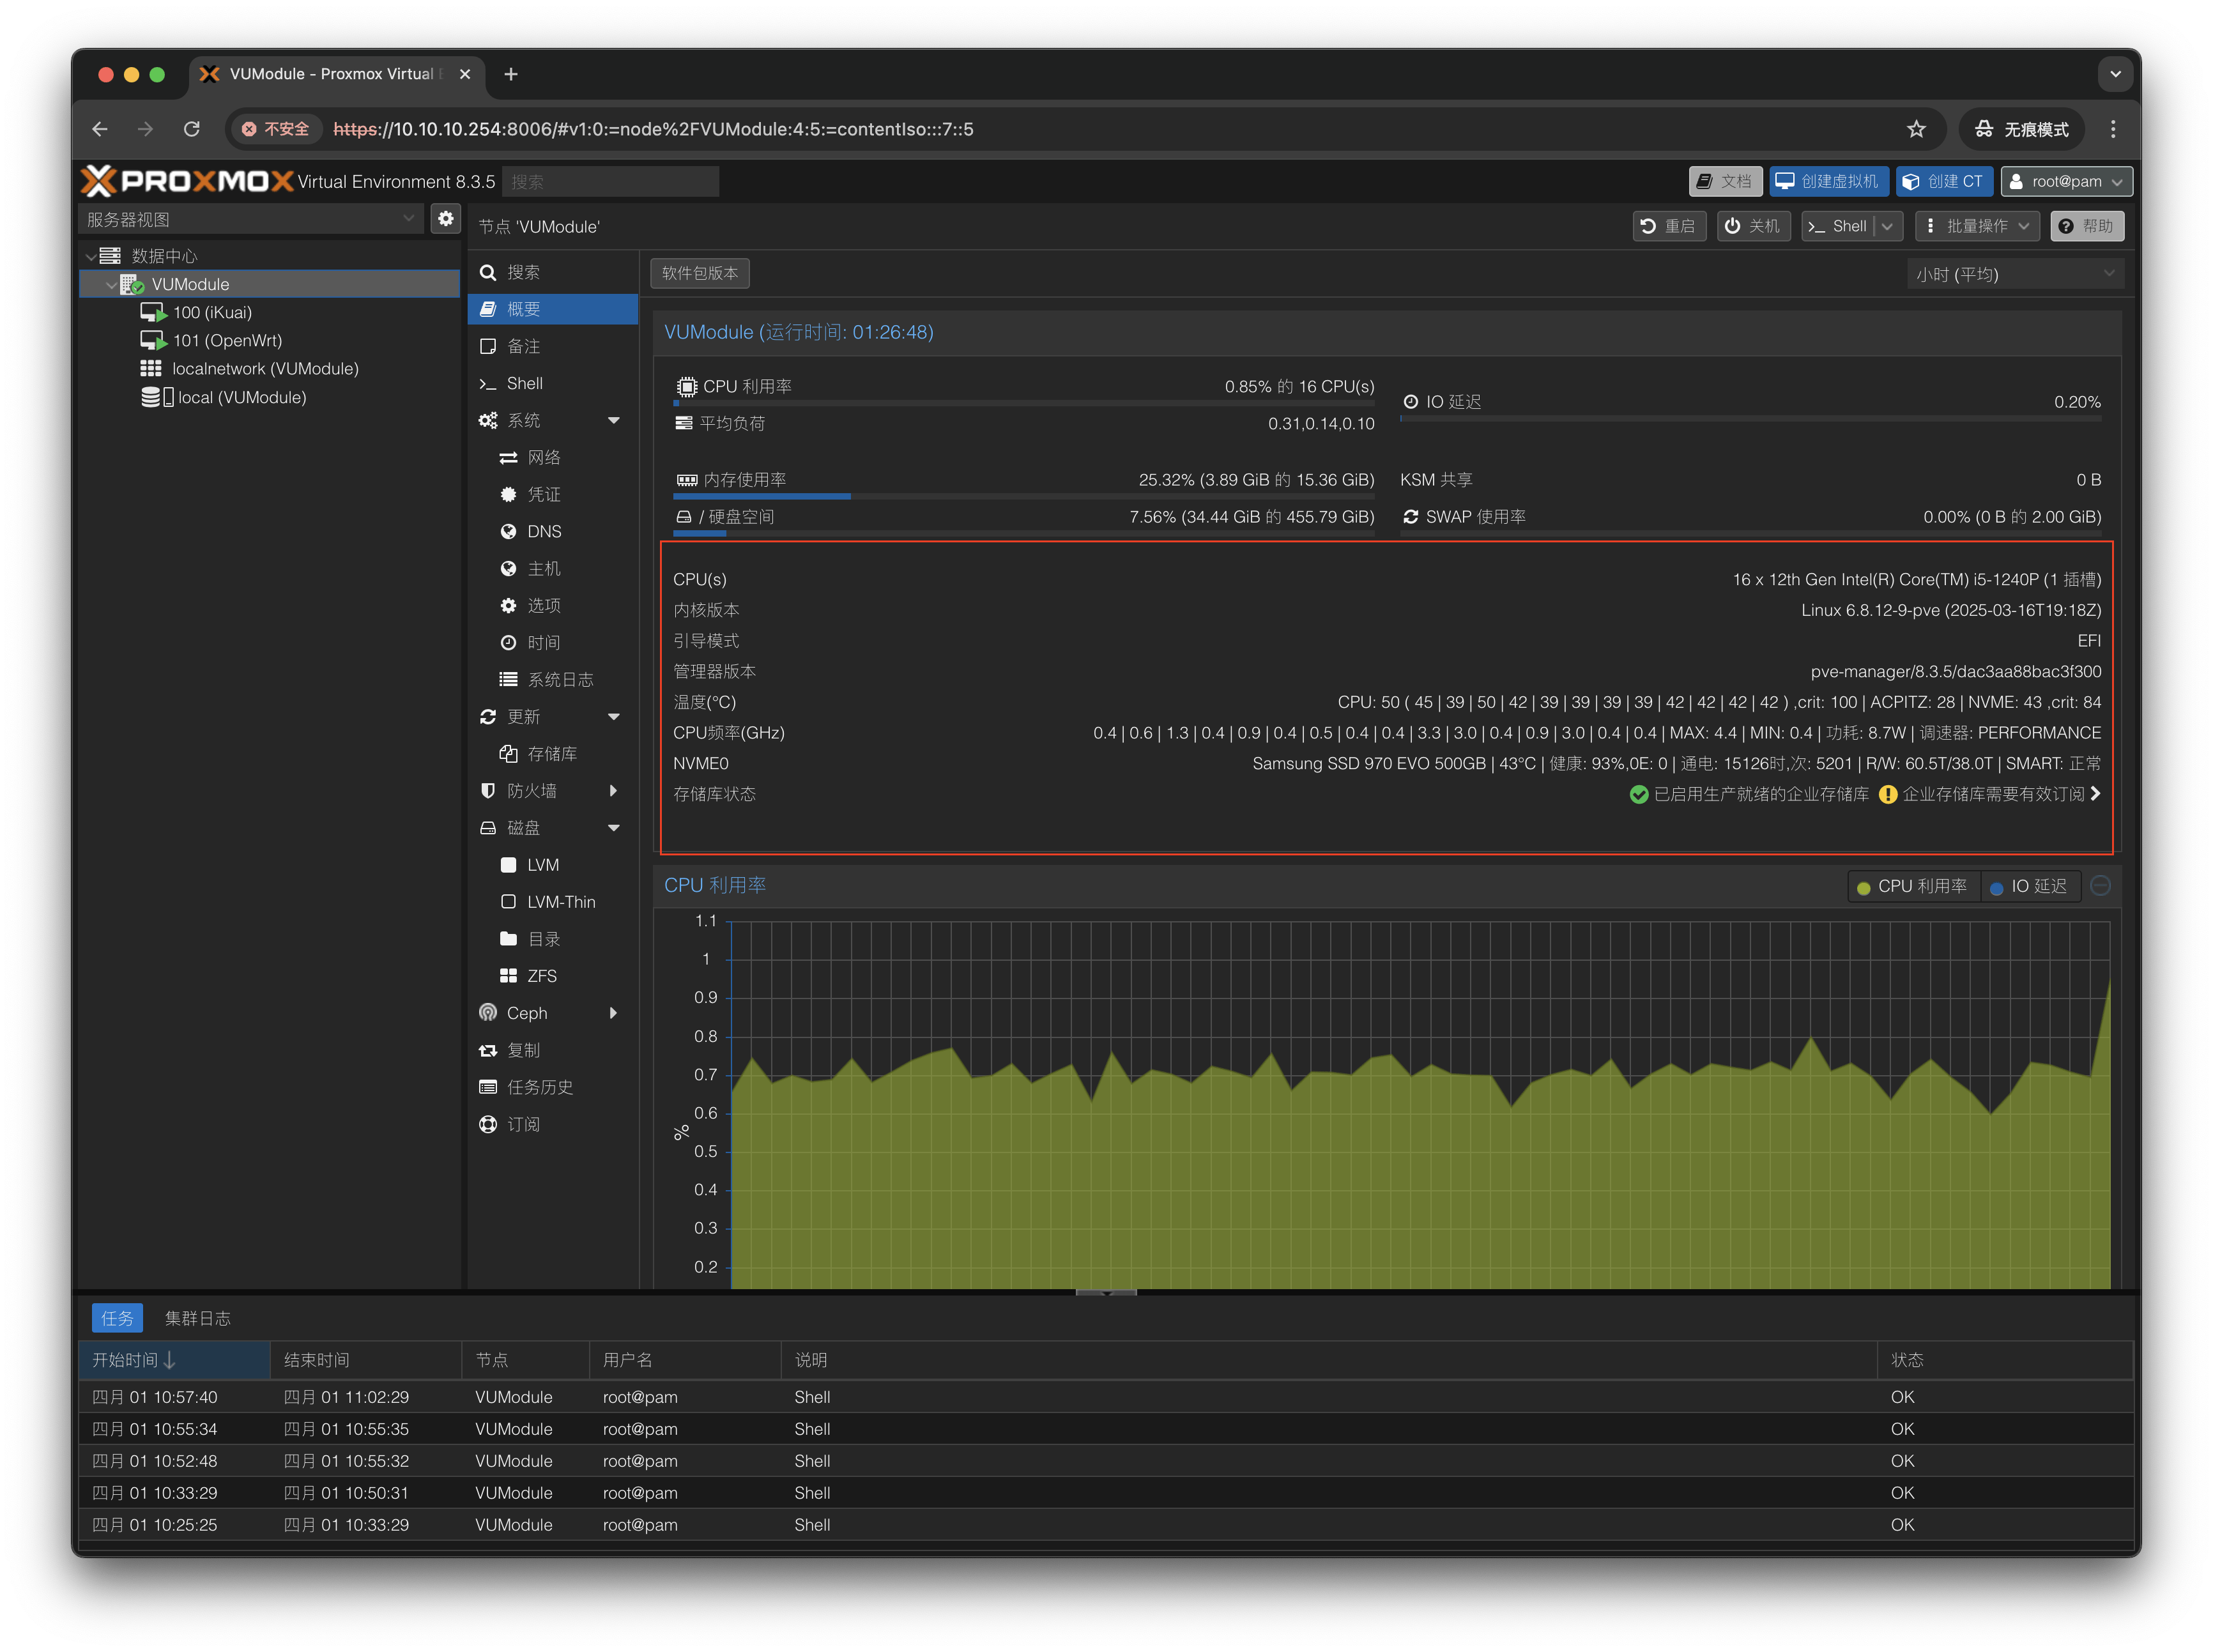This screenshot has width=2213, height=1652.
Task: Expand the Ceph submenu arrow
Action: click(x=613, y=1013)
